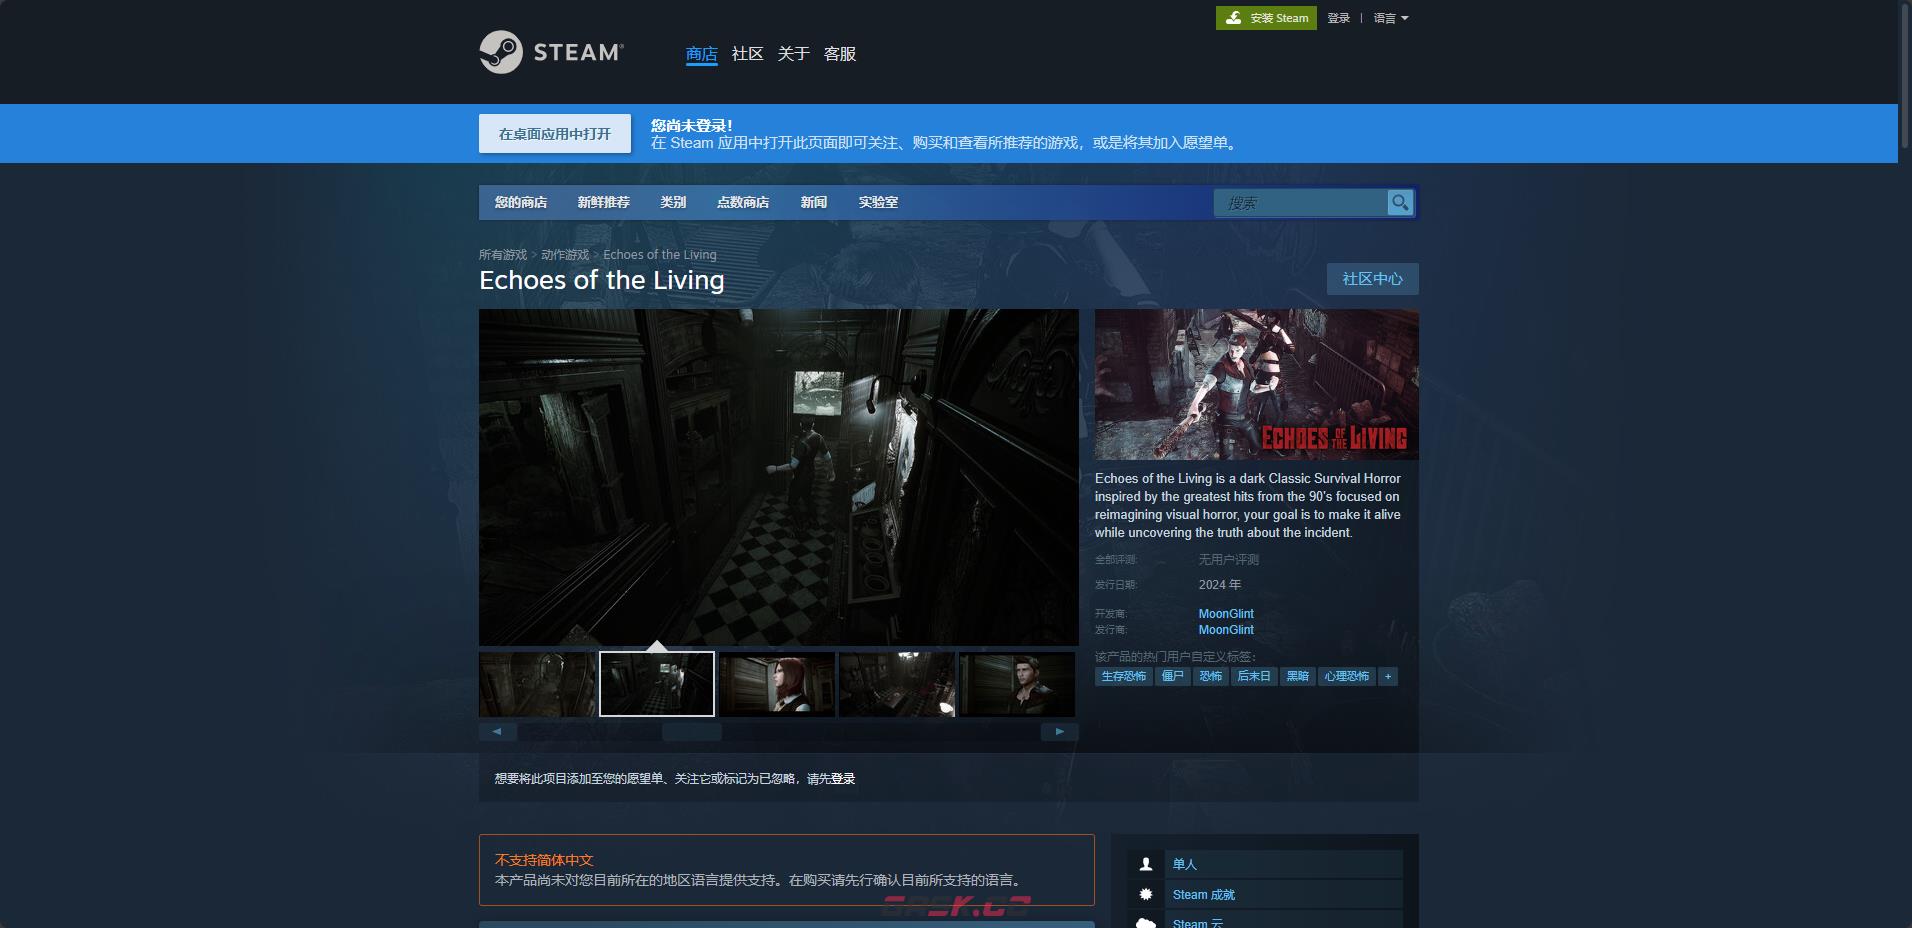Click the search magnifier icon
Screen dimensions: 1912x928
pyautogui.click(x=1400, y=203)
